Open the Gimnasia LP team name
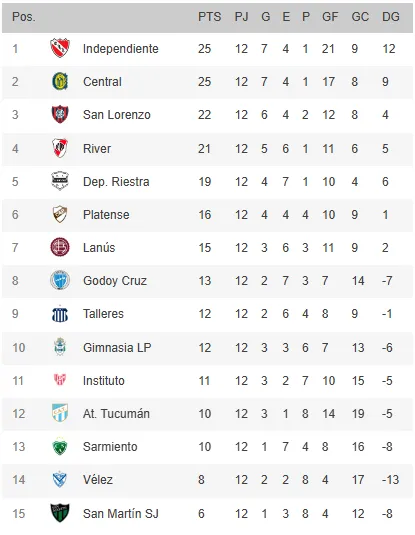Viewport: 415px width, 535px height. tap(117, 348)
